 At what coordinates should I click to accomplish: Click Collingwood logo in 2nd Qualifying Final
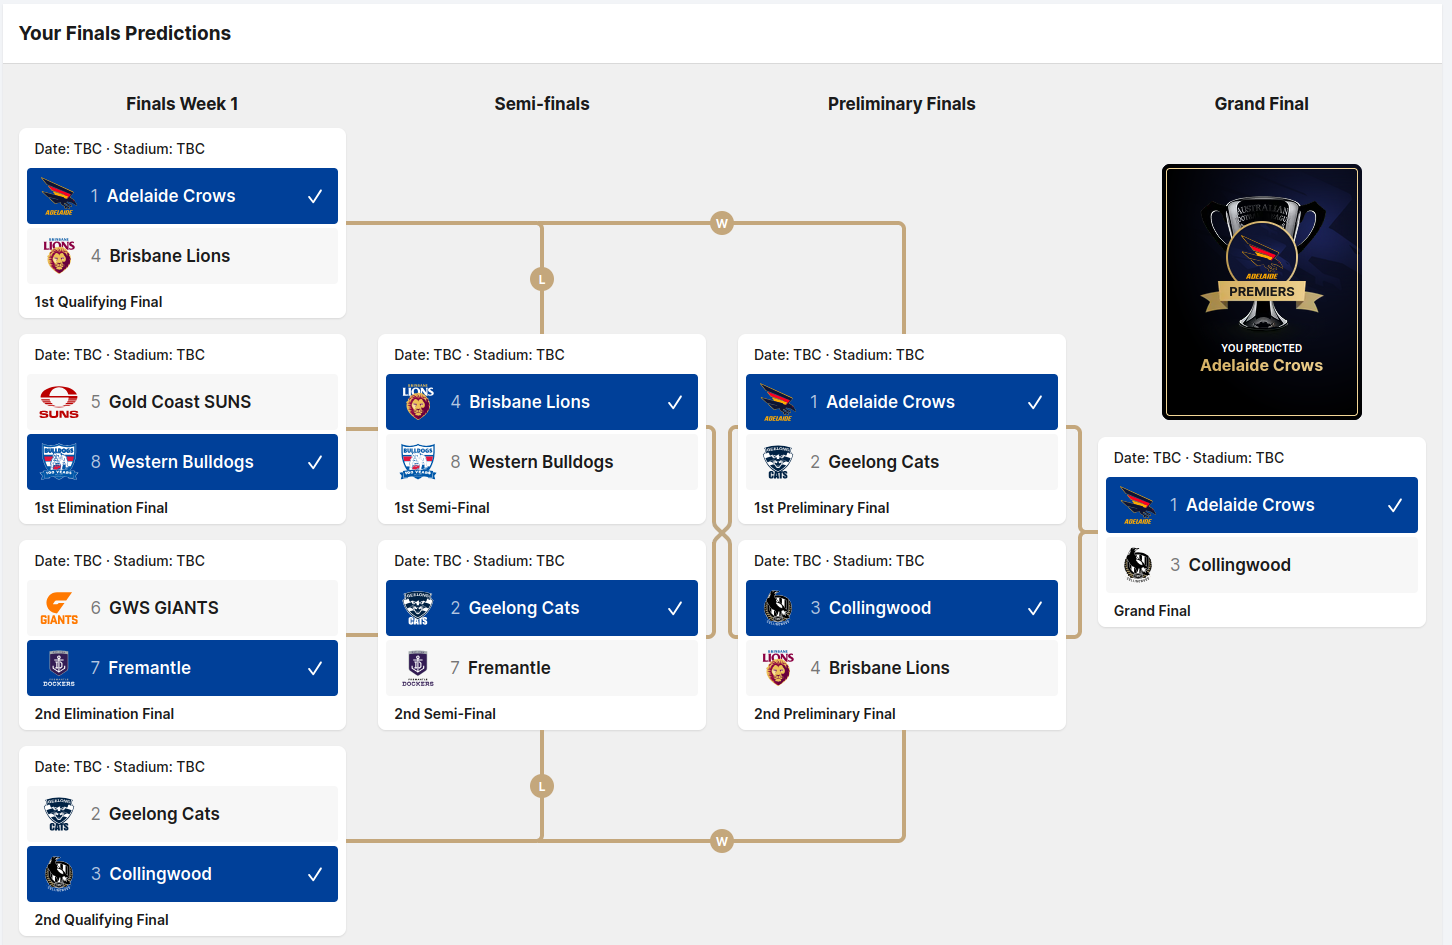[x=59, y=874]
